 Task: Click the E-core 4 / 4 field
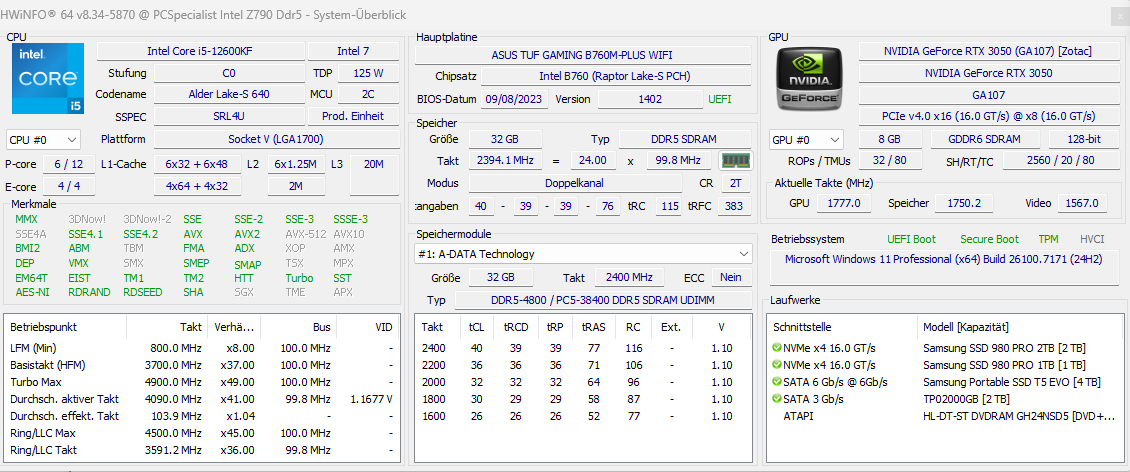click(x=68, y=186)
